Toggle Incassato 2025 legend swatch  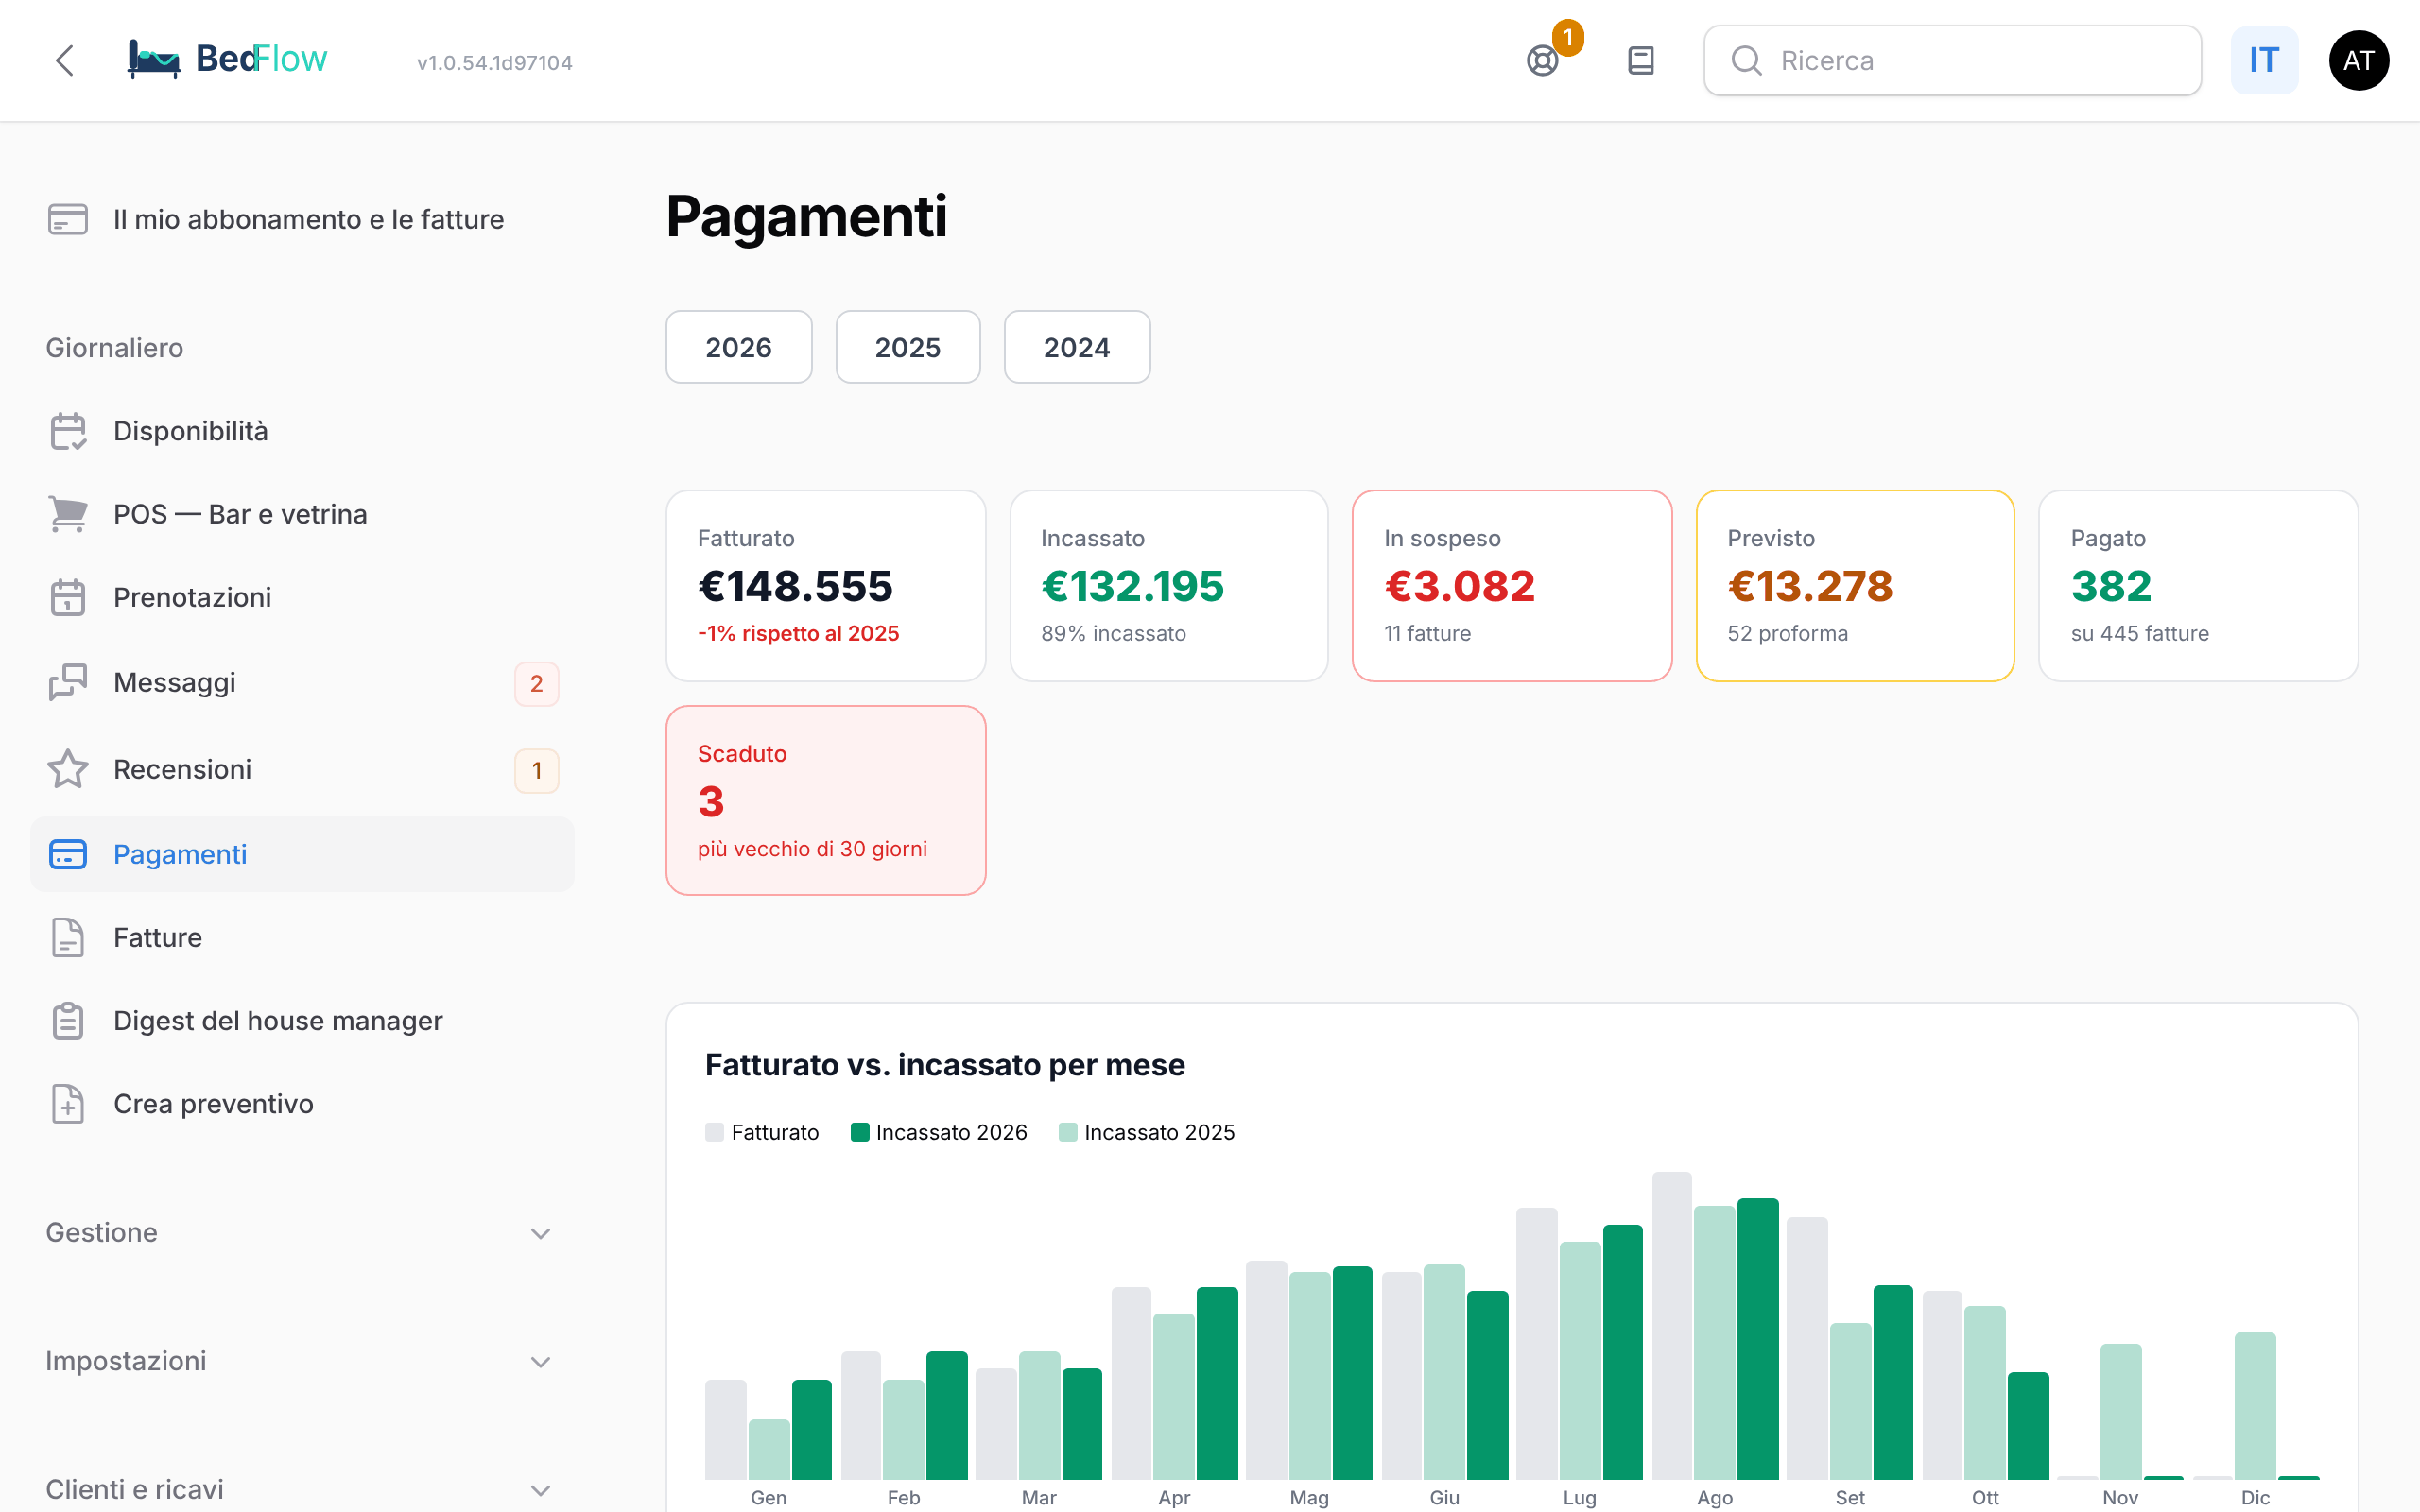coord(1067,1132)
